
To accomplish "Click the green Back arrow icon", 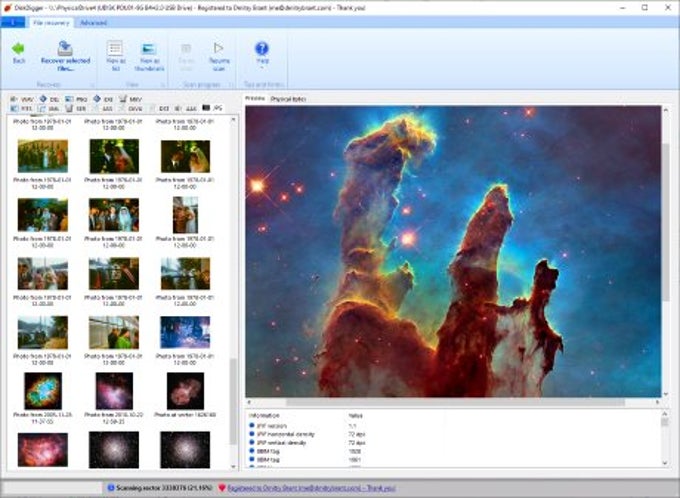I will [18, 48].
